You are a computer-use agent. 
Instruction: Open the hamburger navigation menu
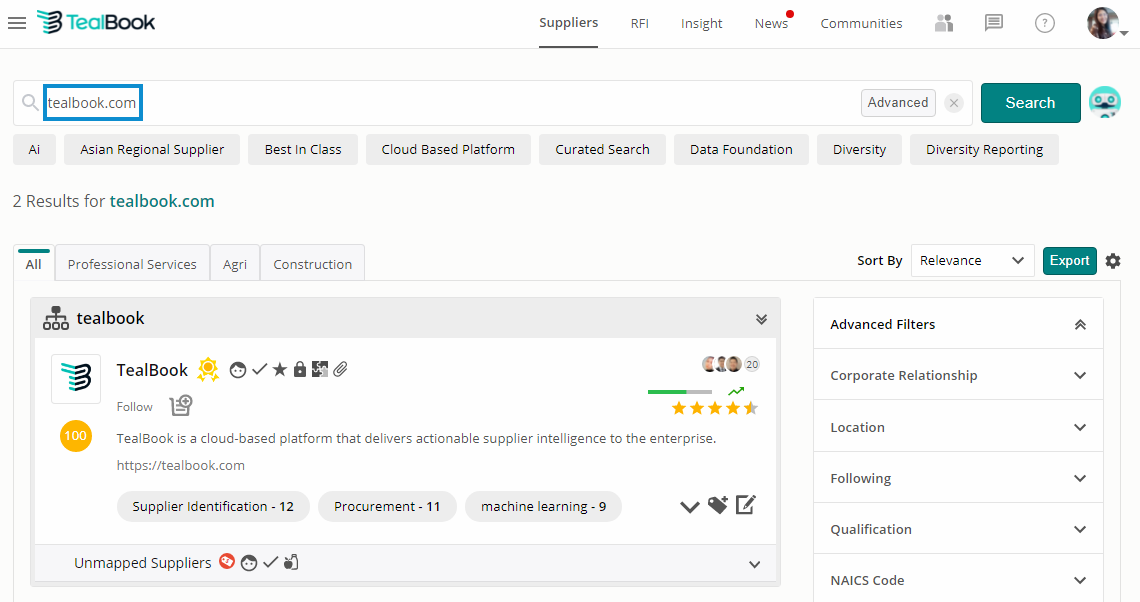pos(17,23)
